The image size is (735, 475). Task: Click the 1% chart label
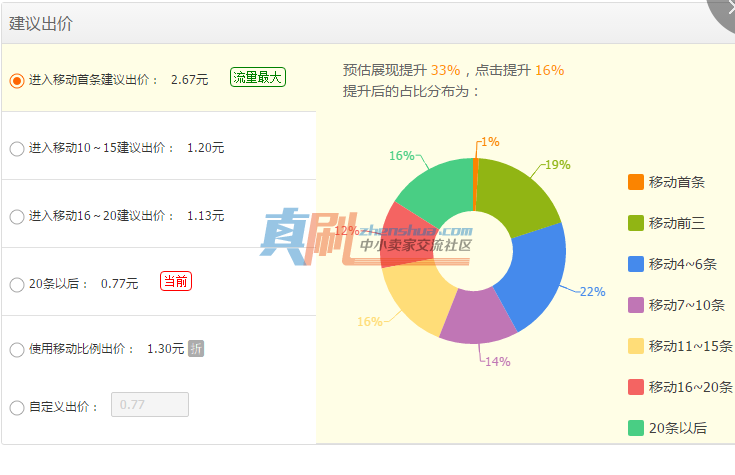[x=490, y=142]
